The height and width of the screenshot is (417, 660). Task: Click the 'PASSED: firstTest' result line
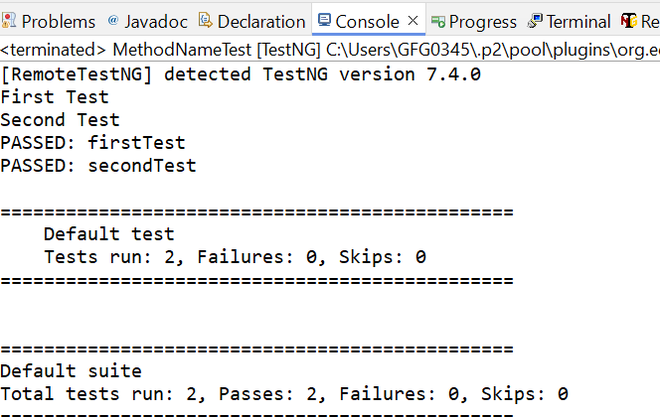tap(93, 143)
